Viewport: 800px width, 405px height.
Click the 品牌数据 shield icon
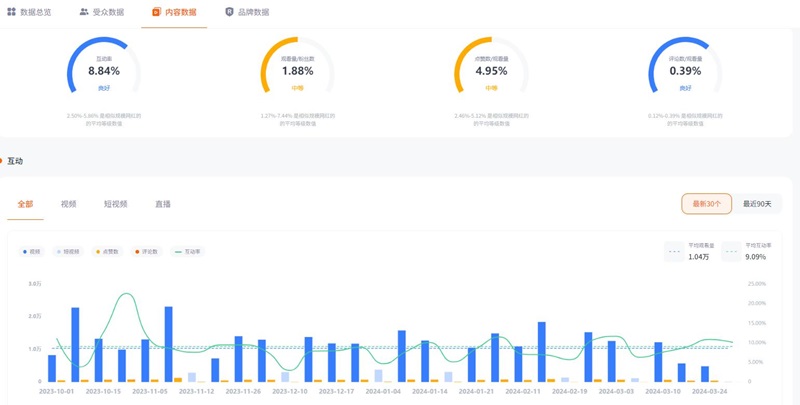coord(229,12)
